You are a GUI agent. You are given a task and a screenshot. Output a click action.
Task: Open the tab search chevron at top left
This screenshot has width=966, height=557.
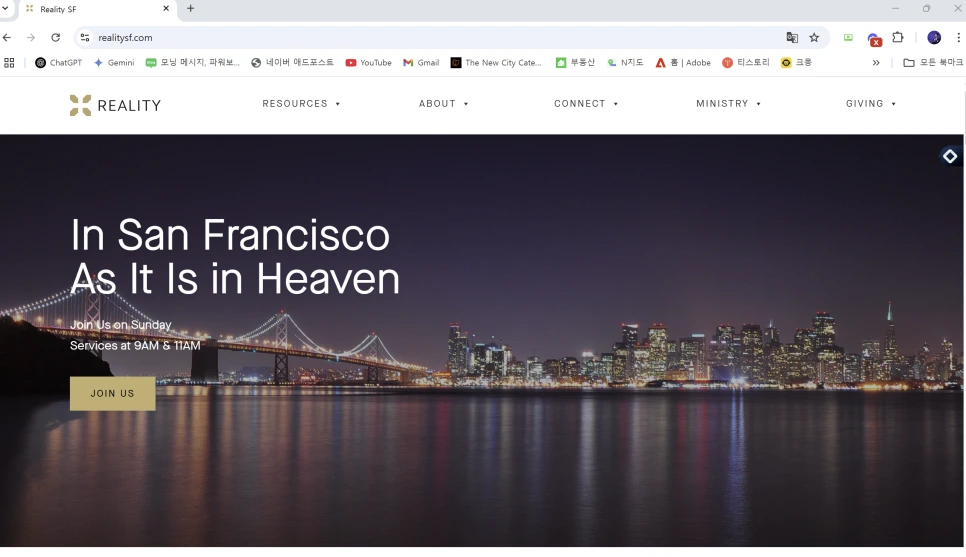click(x=5, y=9)
